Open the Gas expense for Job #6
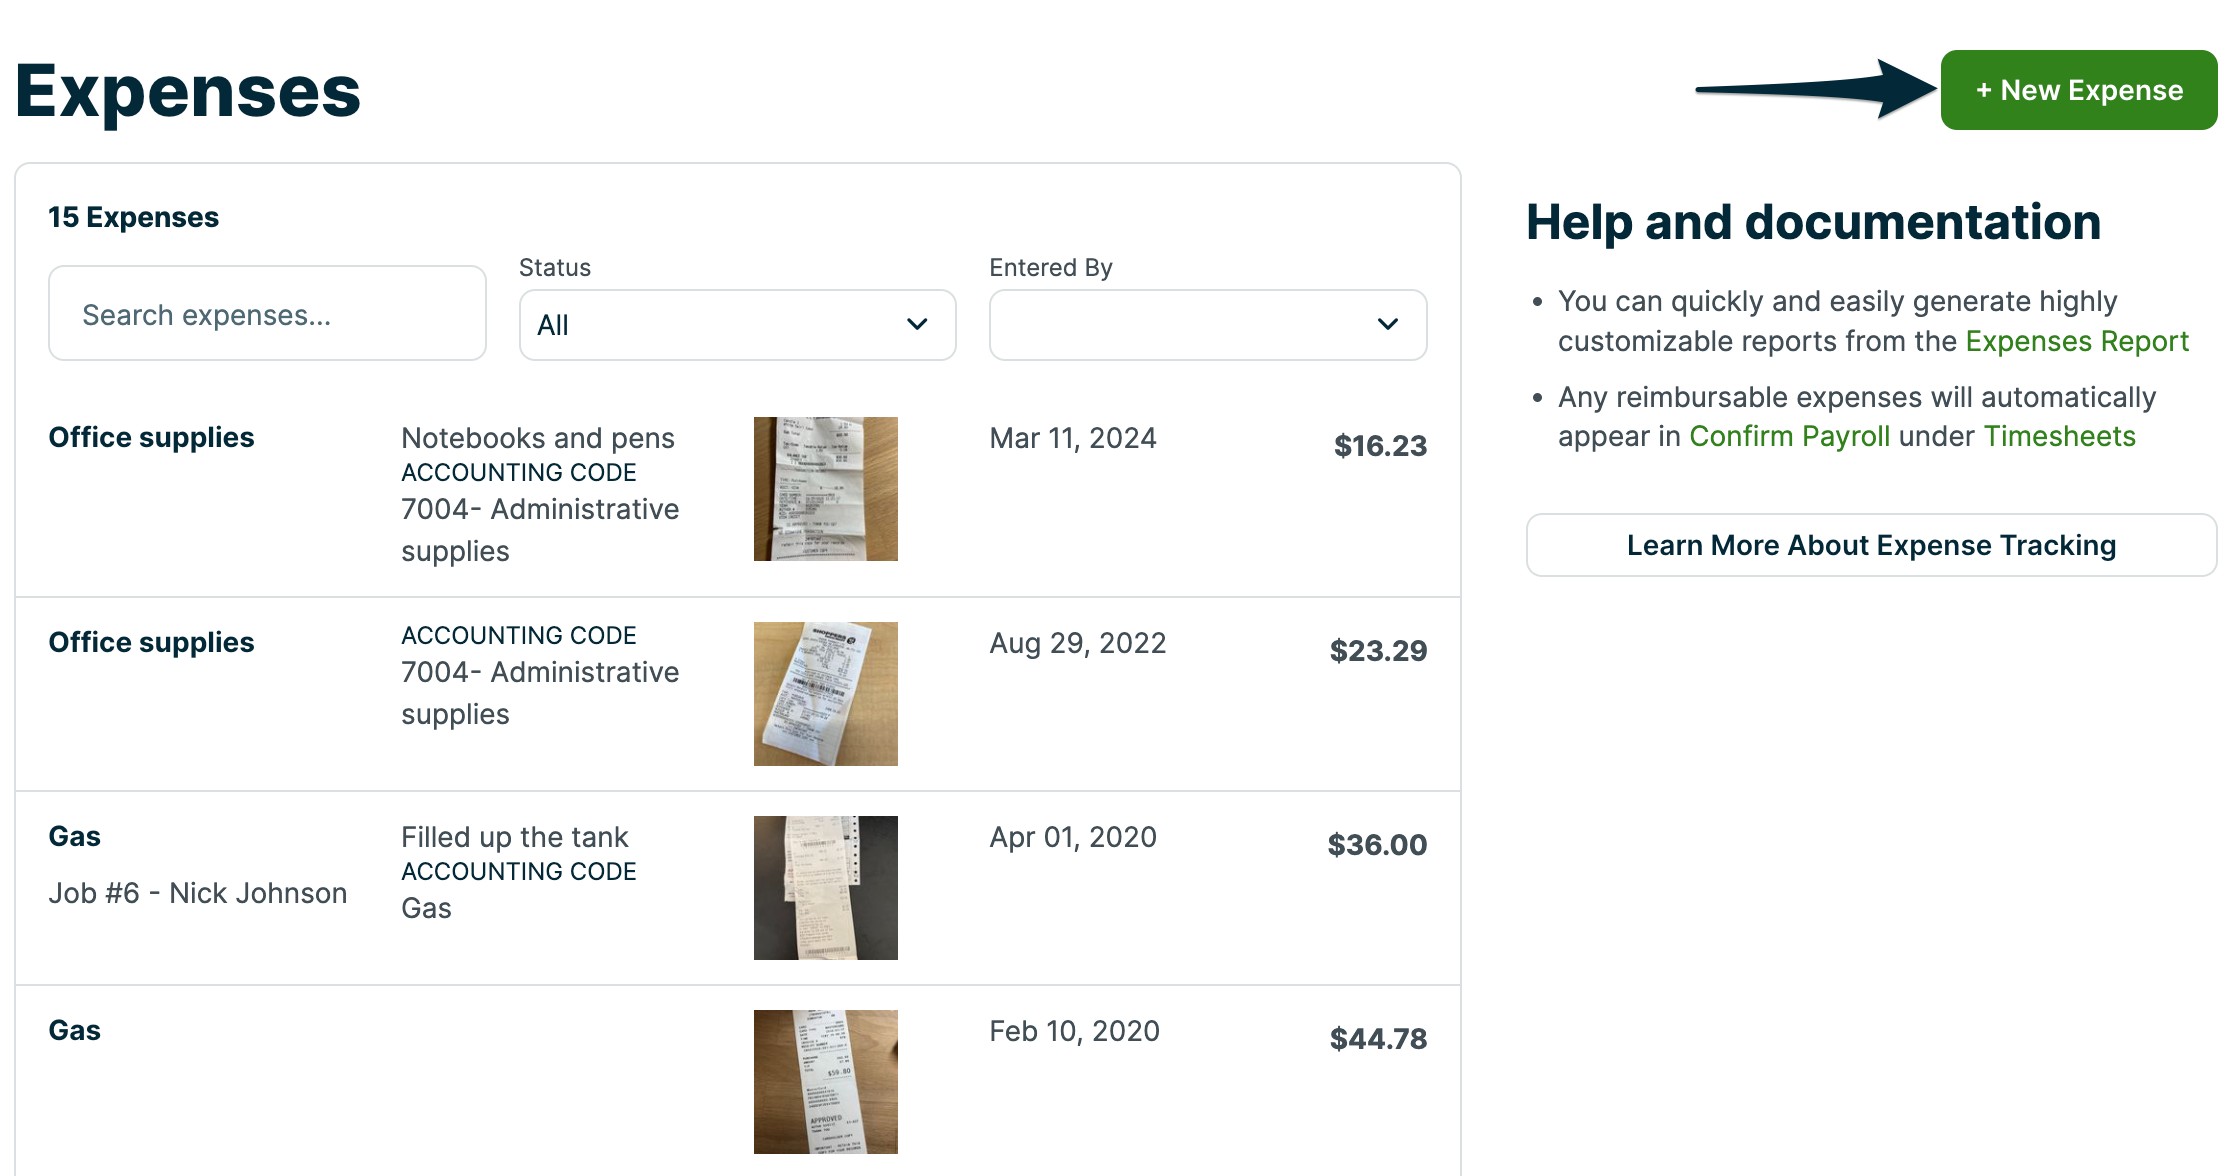 [75, 837]
